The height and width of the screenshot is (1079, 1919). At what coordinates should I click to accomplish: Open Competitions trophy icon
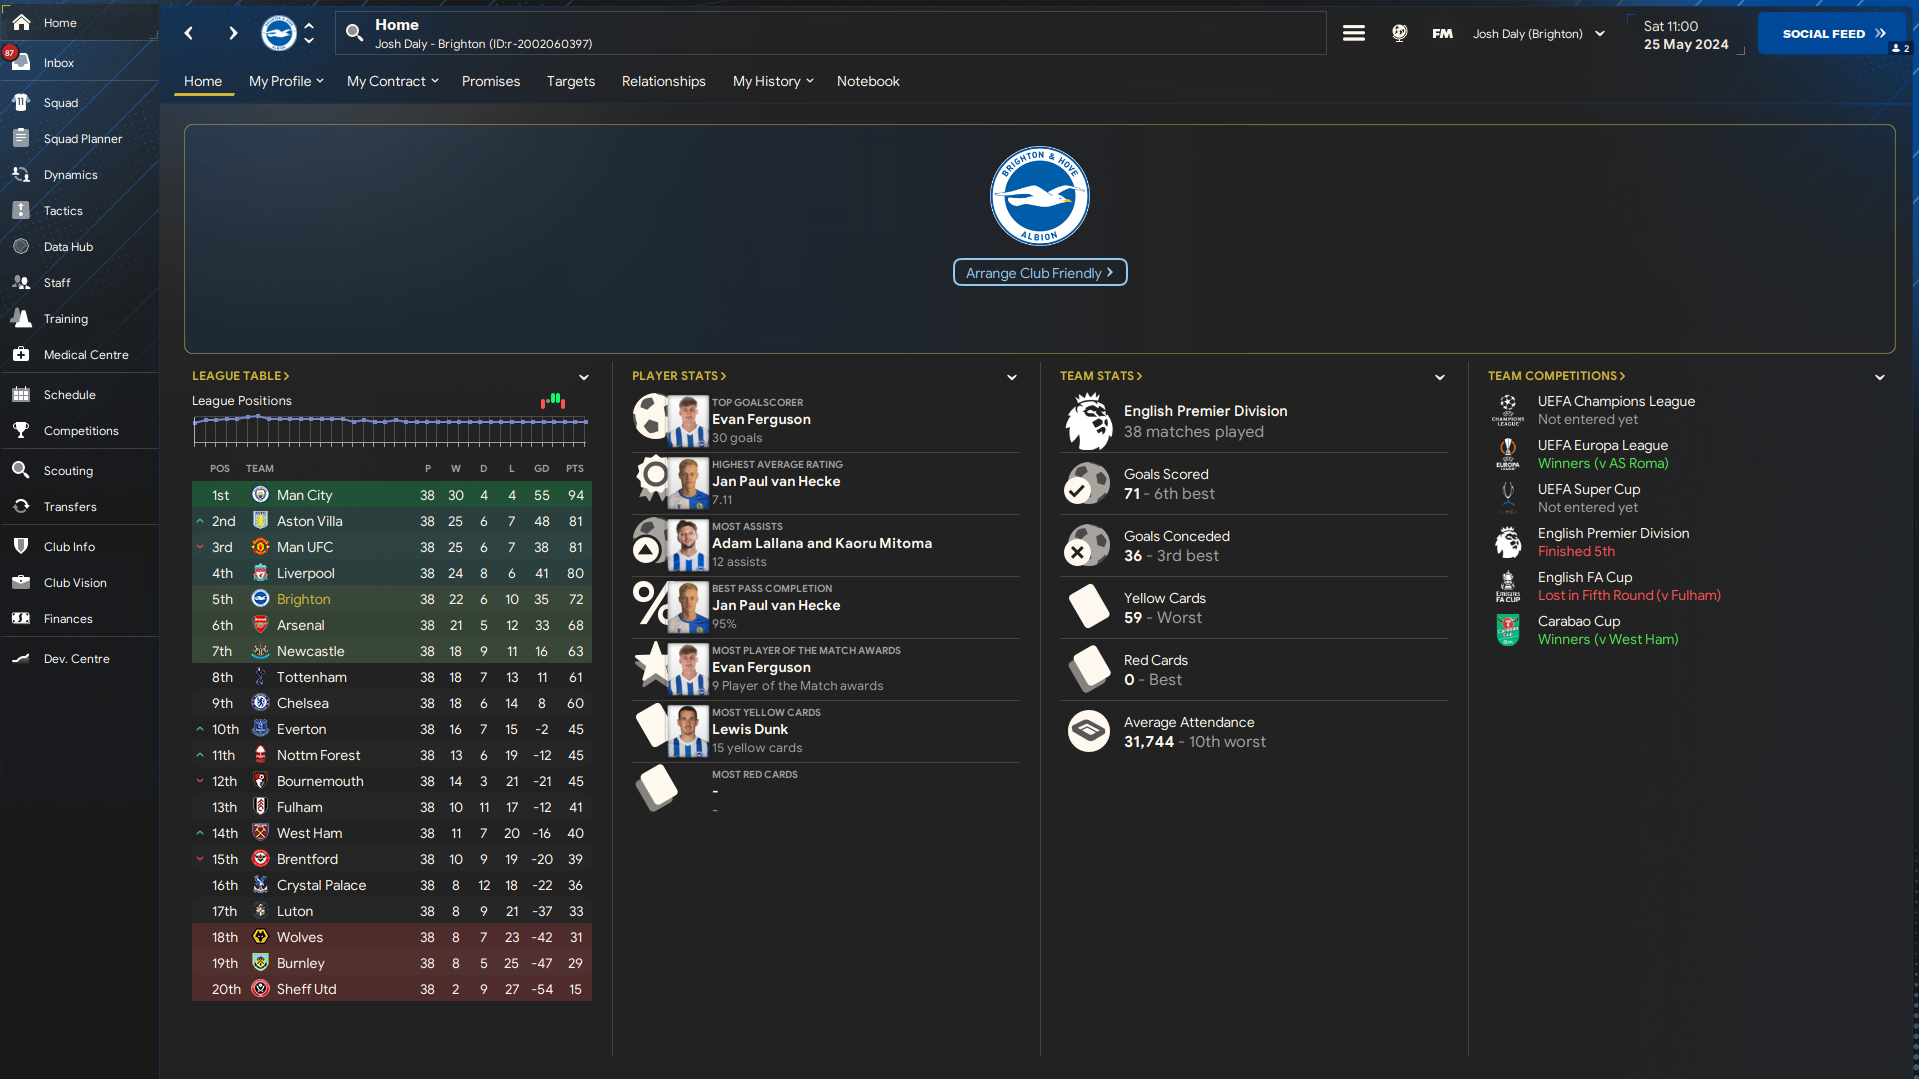[x=21, y=430]
